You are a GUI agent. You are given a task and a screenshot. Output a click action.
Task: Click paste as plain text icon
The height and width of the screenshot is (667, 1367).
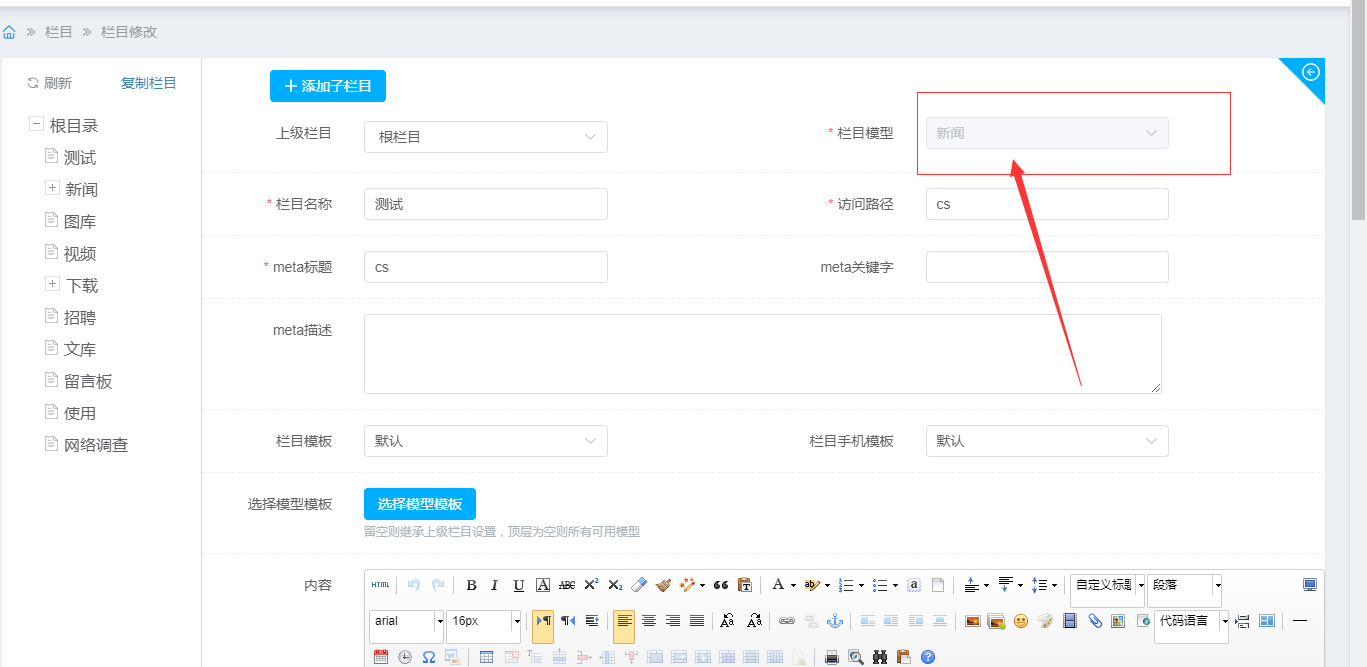point(745,585)
